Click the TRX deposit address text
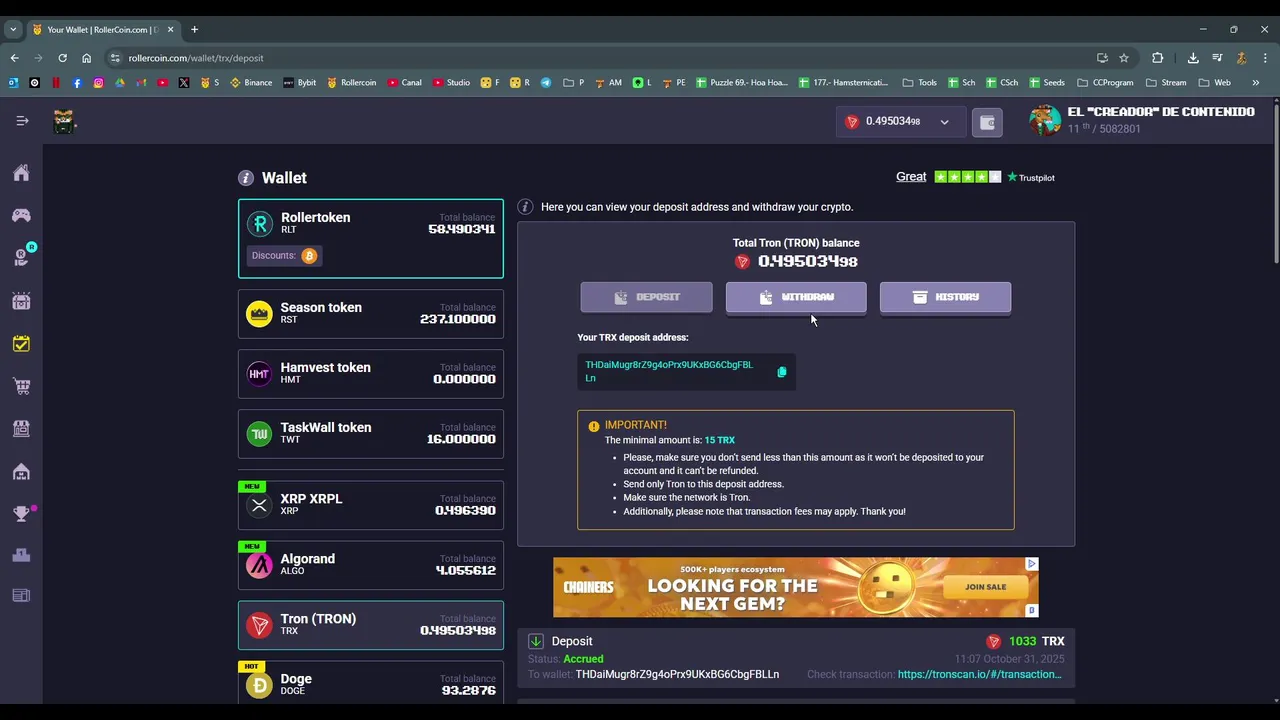Screen dimensions: 1280x720 pyautogui.click(x=669, y=372)
